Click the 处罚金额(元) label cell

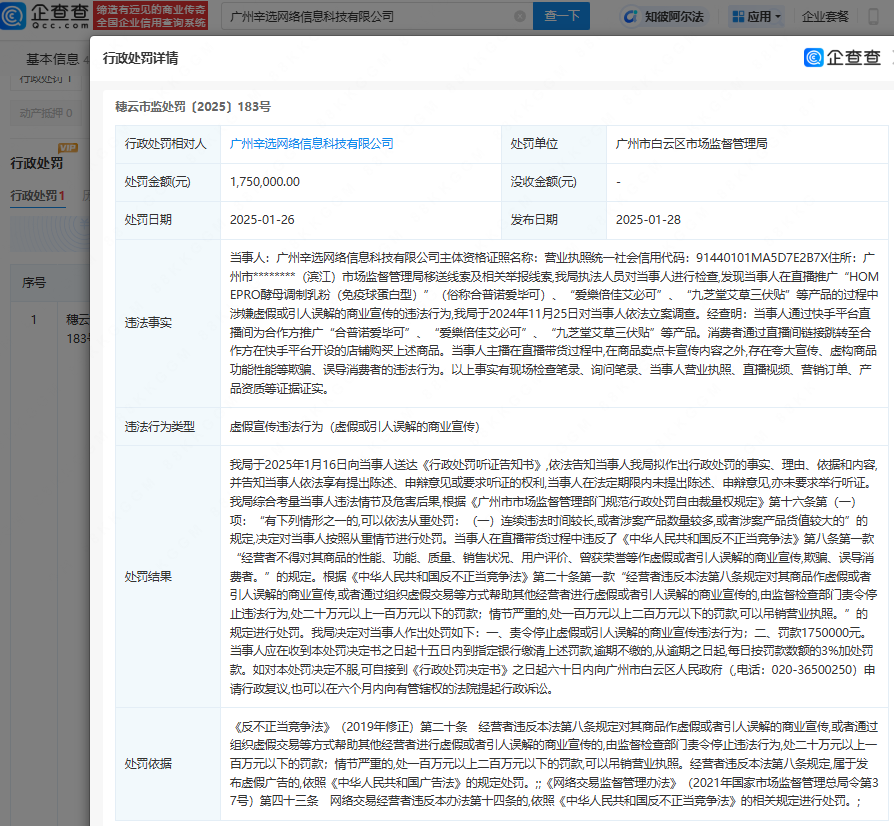(x=168, y=182)
